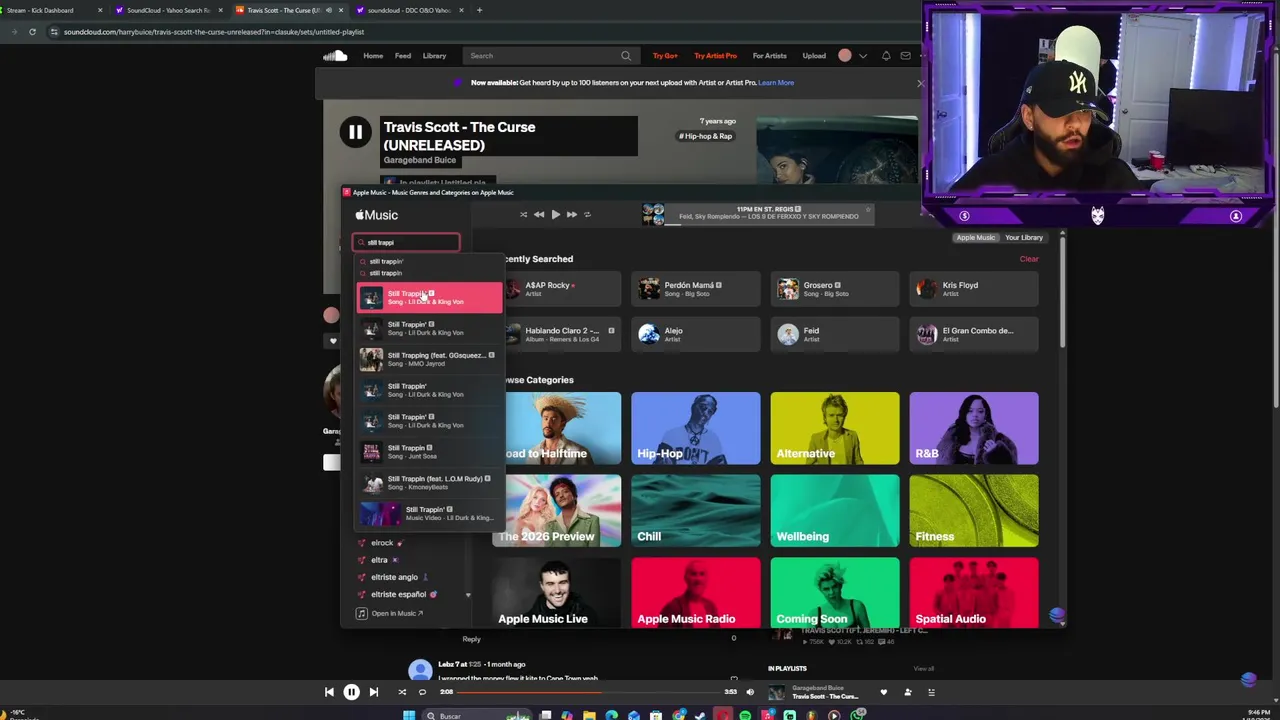The height and width of the screenshot is (720, 1280).
Task: Open the eltriste español playlist
Action: coord(398,594)
